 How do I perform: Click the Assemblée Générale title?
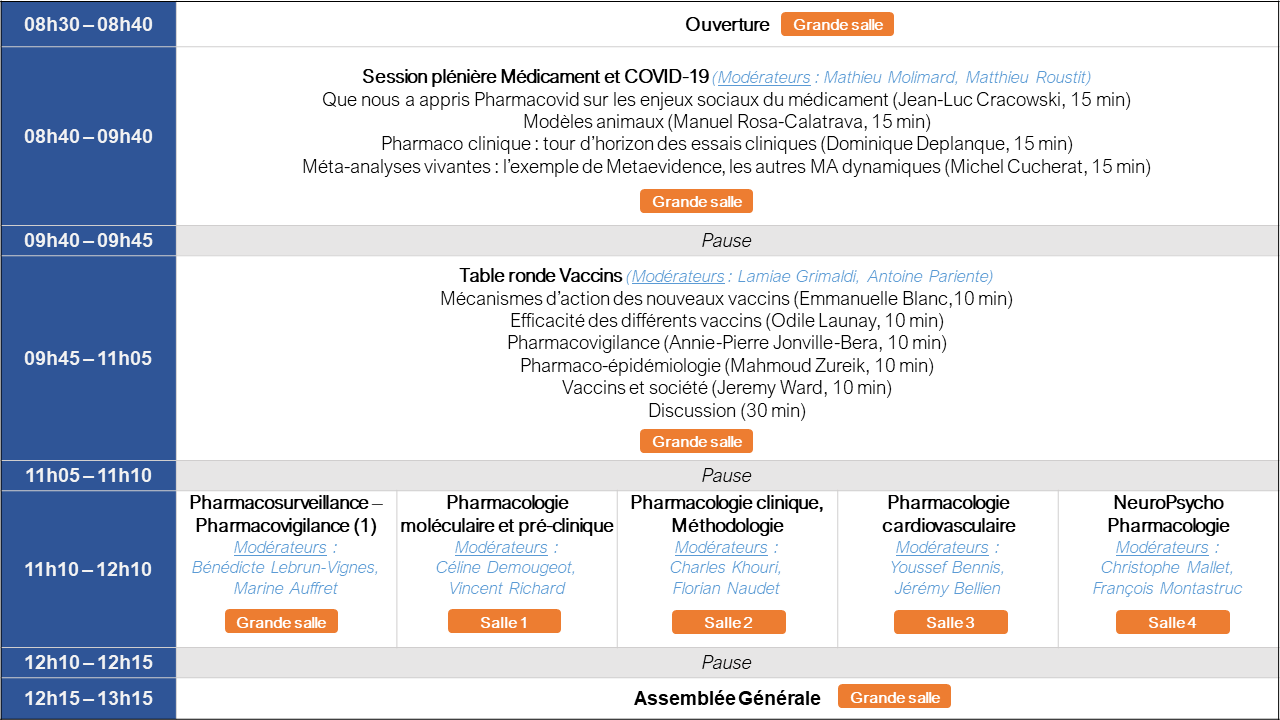click(727, 698)
